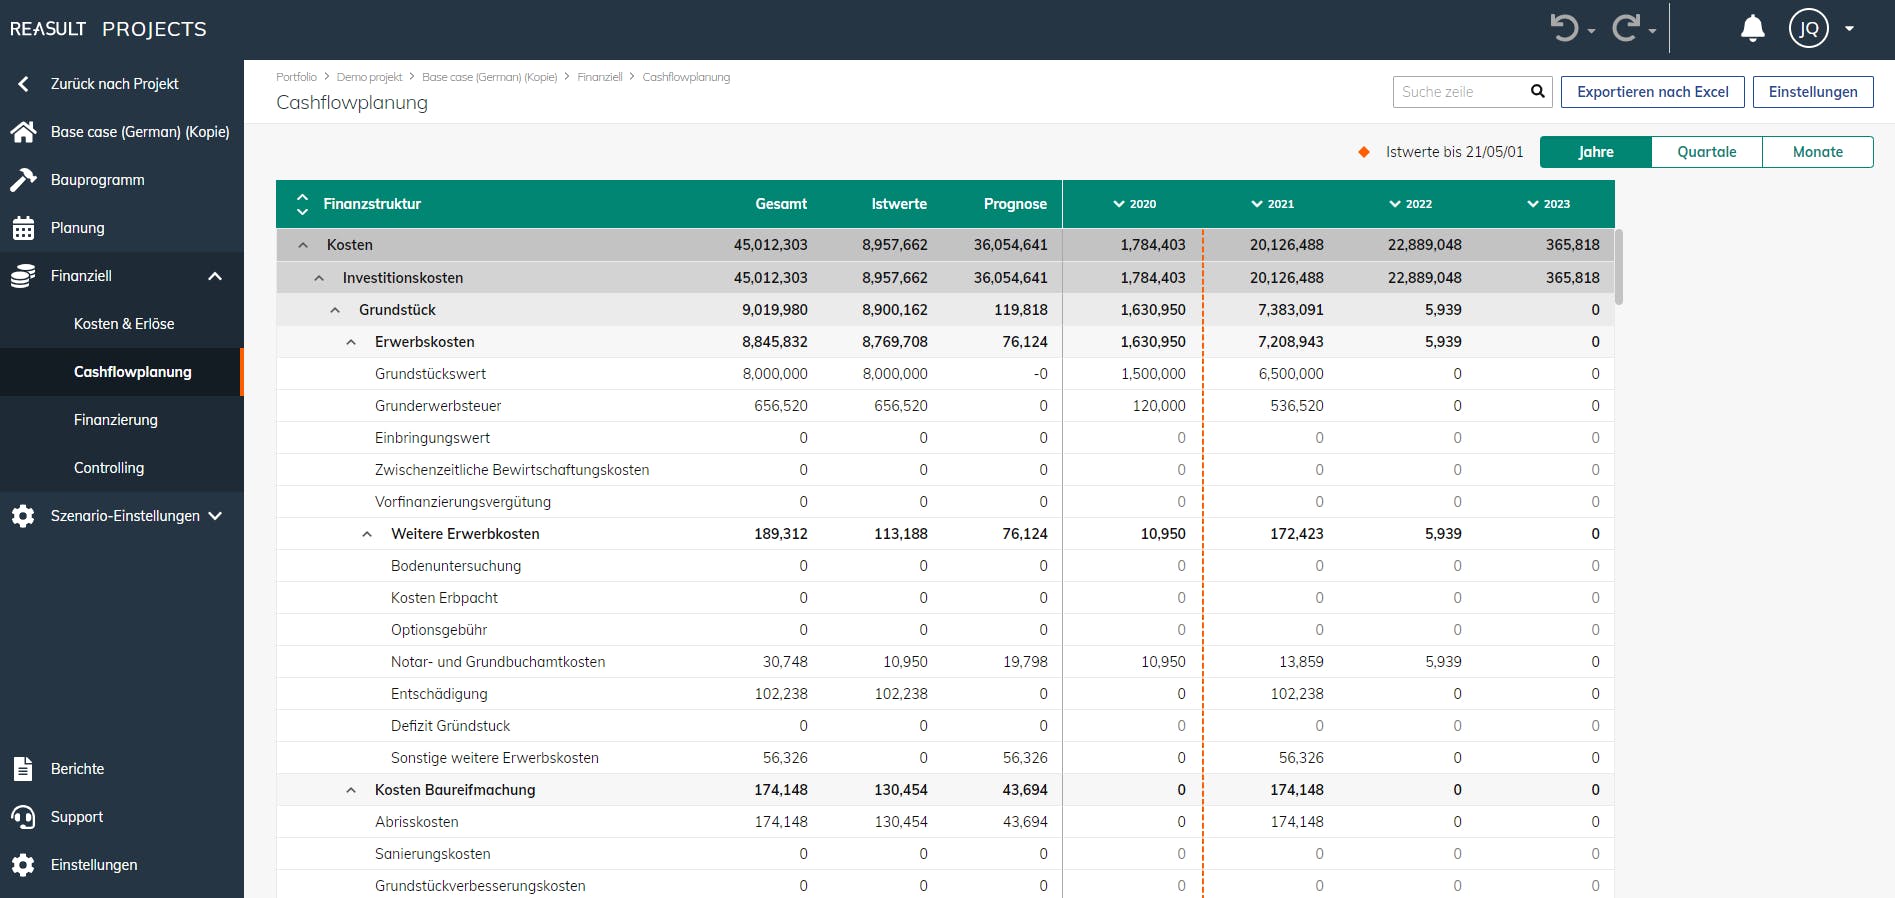Click the Suche zeile search field
The height and width of the screenshot is (898, 1895).
1460,92
